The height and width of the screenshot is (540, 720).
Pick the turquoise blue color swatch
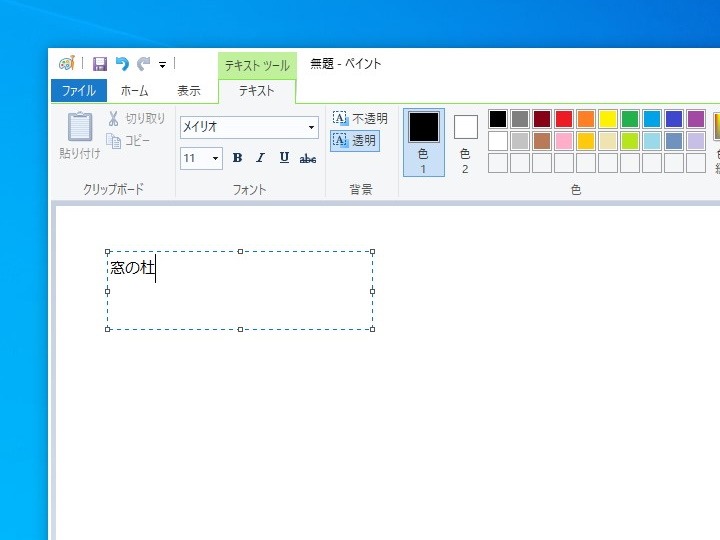coord(652,119)
